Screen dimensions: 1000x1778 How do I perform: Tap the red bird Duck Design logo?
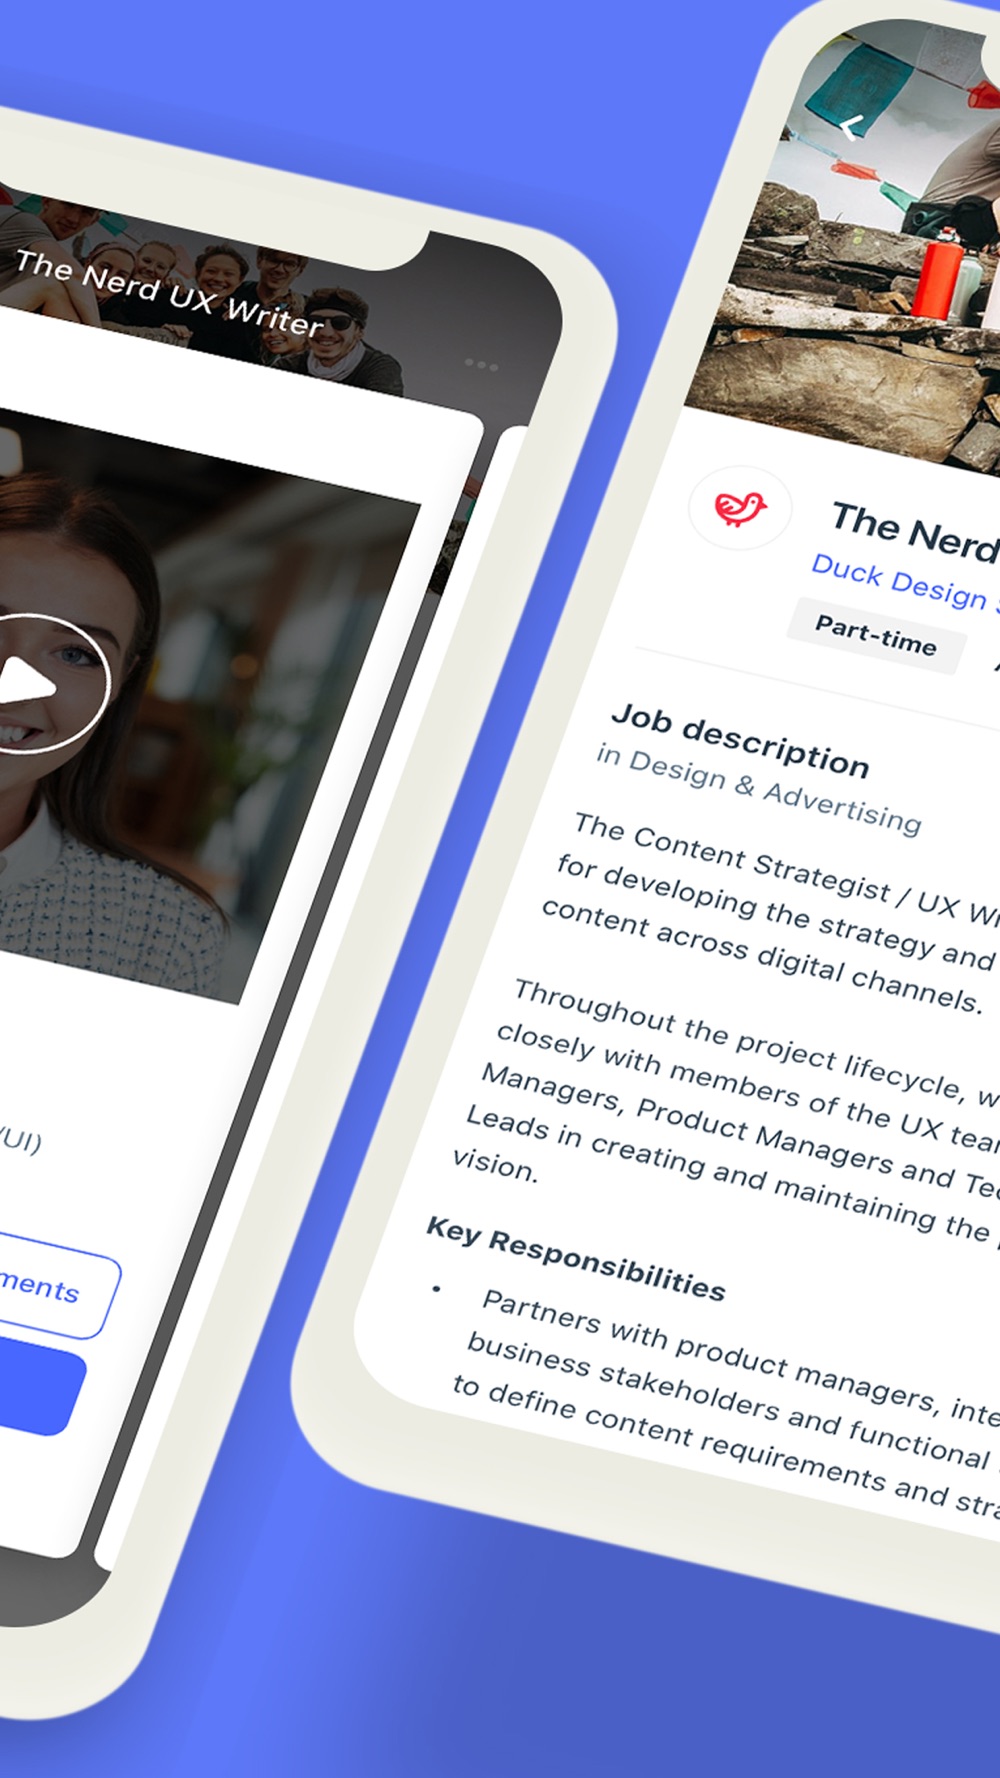[740, 508]
